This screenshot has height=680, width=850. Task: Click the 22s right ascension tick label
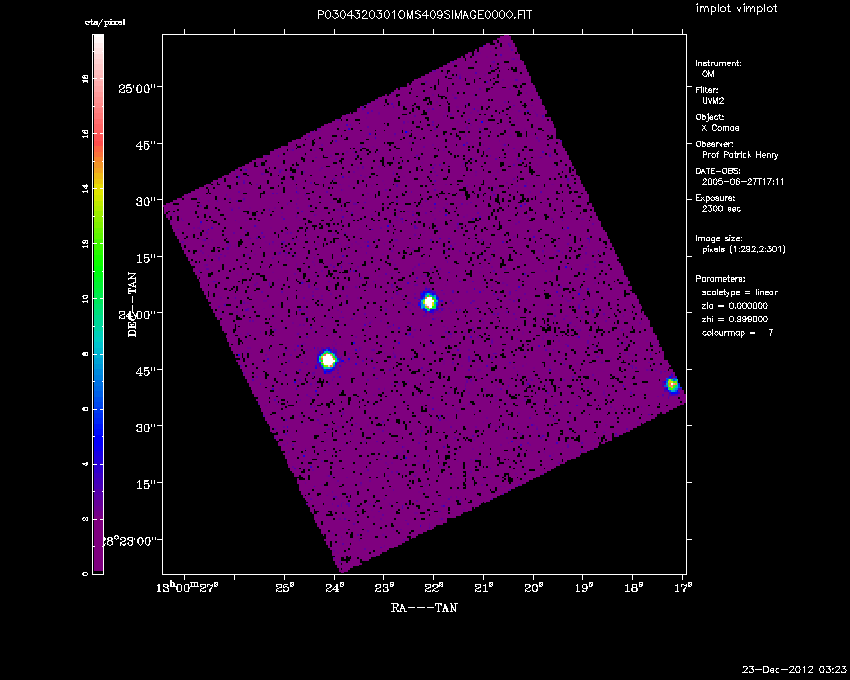[x=434, y=588]
